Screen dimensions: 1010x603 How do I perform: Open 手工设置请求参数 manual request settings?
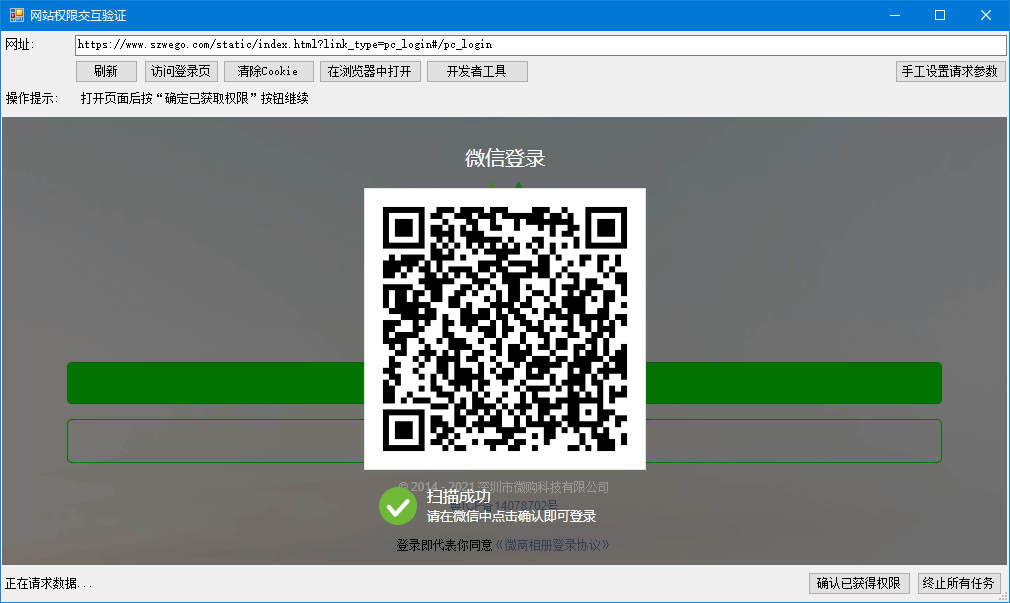click(x=950, y=72)
